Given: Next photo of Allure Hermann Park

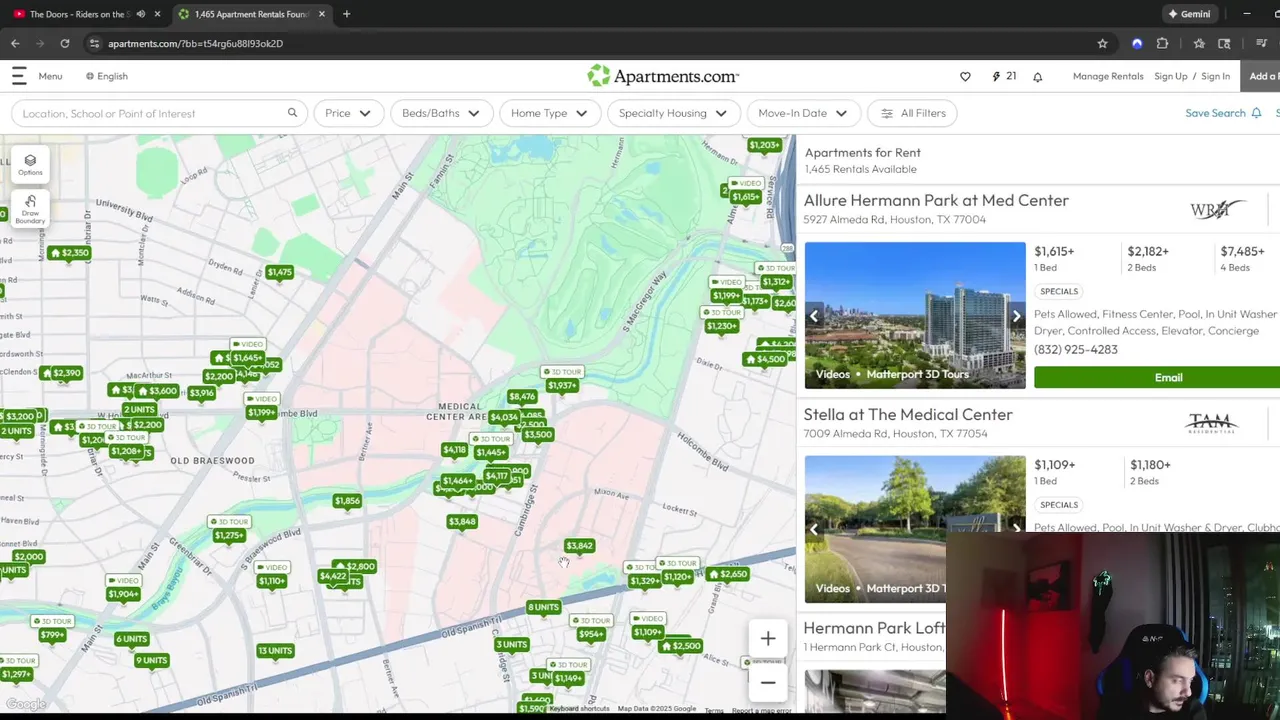Looking at the screenshot, I should coord(1016,316).
